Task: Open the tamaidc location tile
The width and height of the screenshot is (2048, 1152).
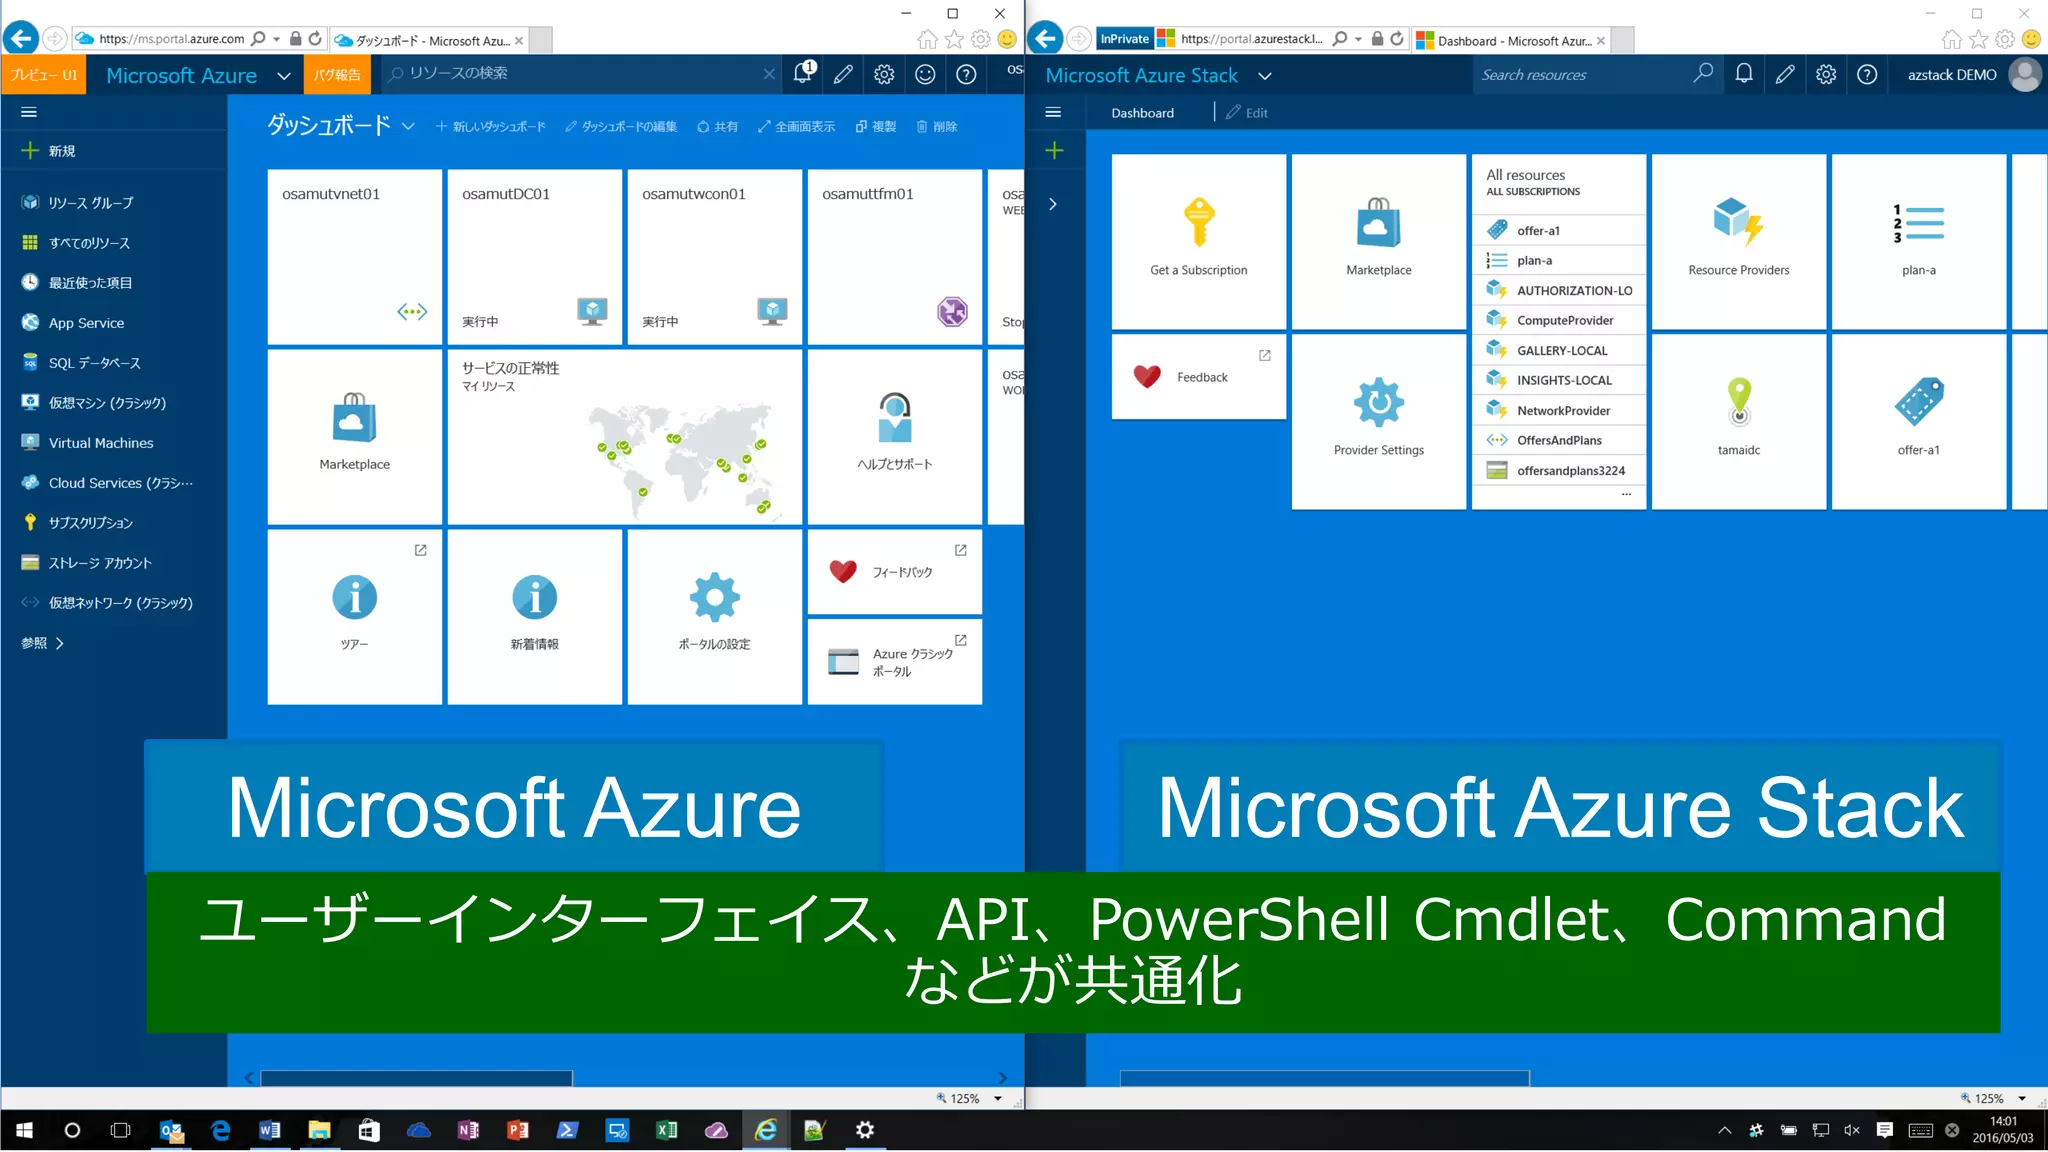Action: (x=1739, y=421)
